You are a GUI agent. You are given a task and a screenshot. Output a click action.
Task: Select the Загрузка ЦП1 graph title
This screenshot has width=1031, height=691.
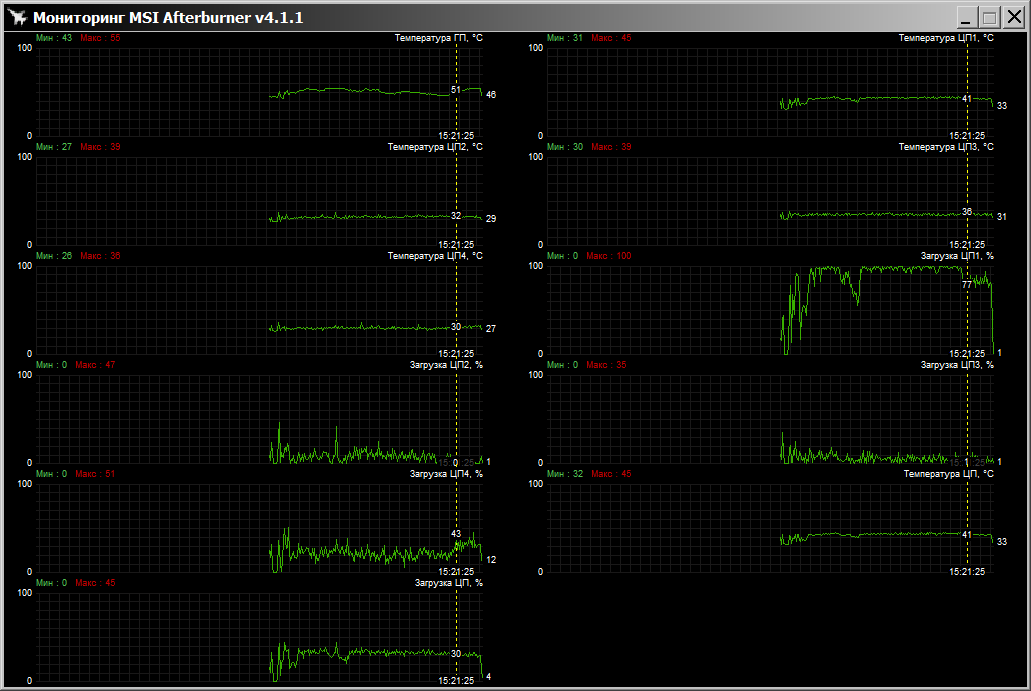(956, 256)
